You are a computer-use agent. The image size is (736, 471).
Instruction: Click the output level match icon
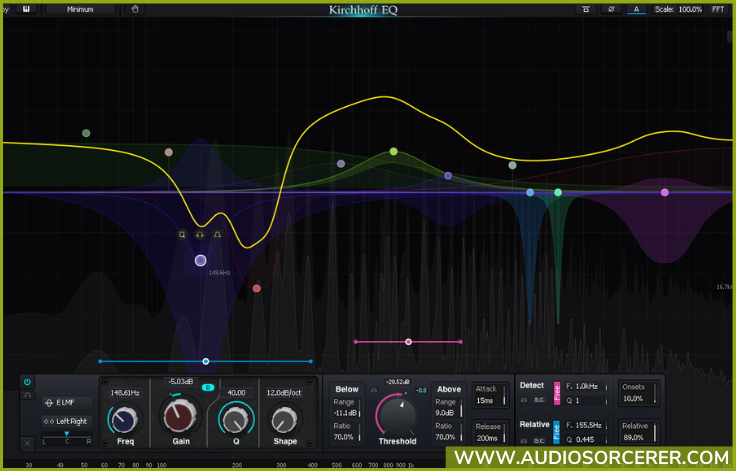pos(586,9)
